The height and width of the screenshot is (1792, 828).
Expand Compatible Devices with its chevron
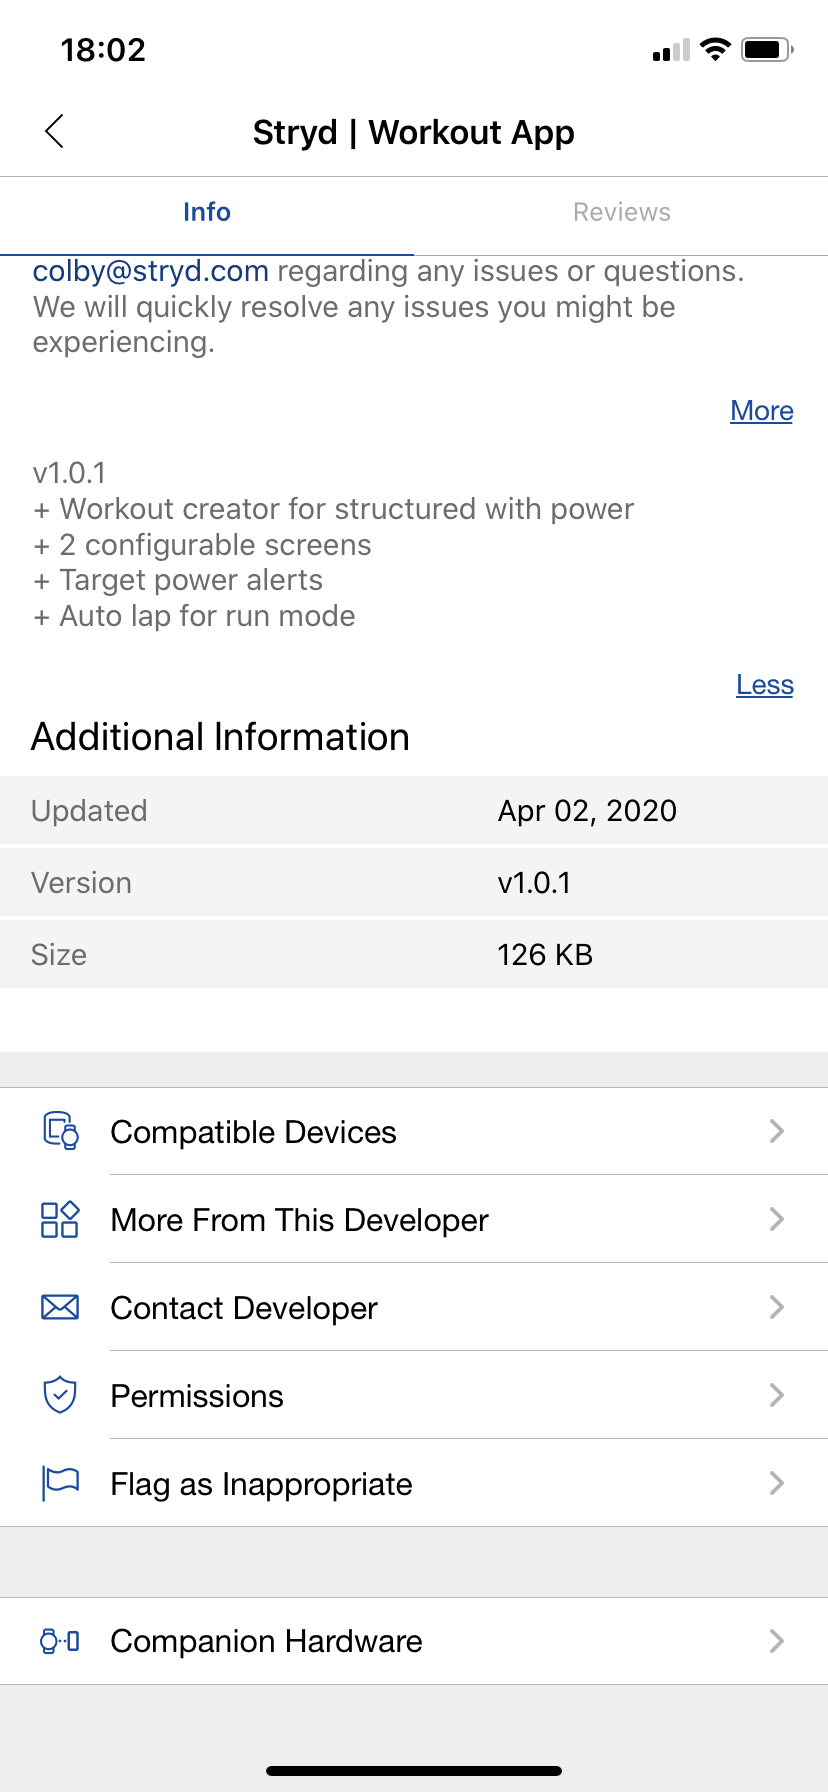[x=776, y=1131]
